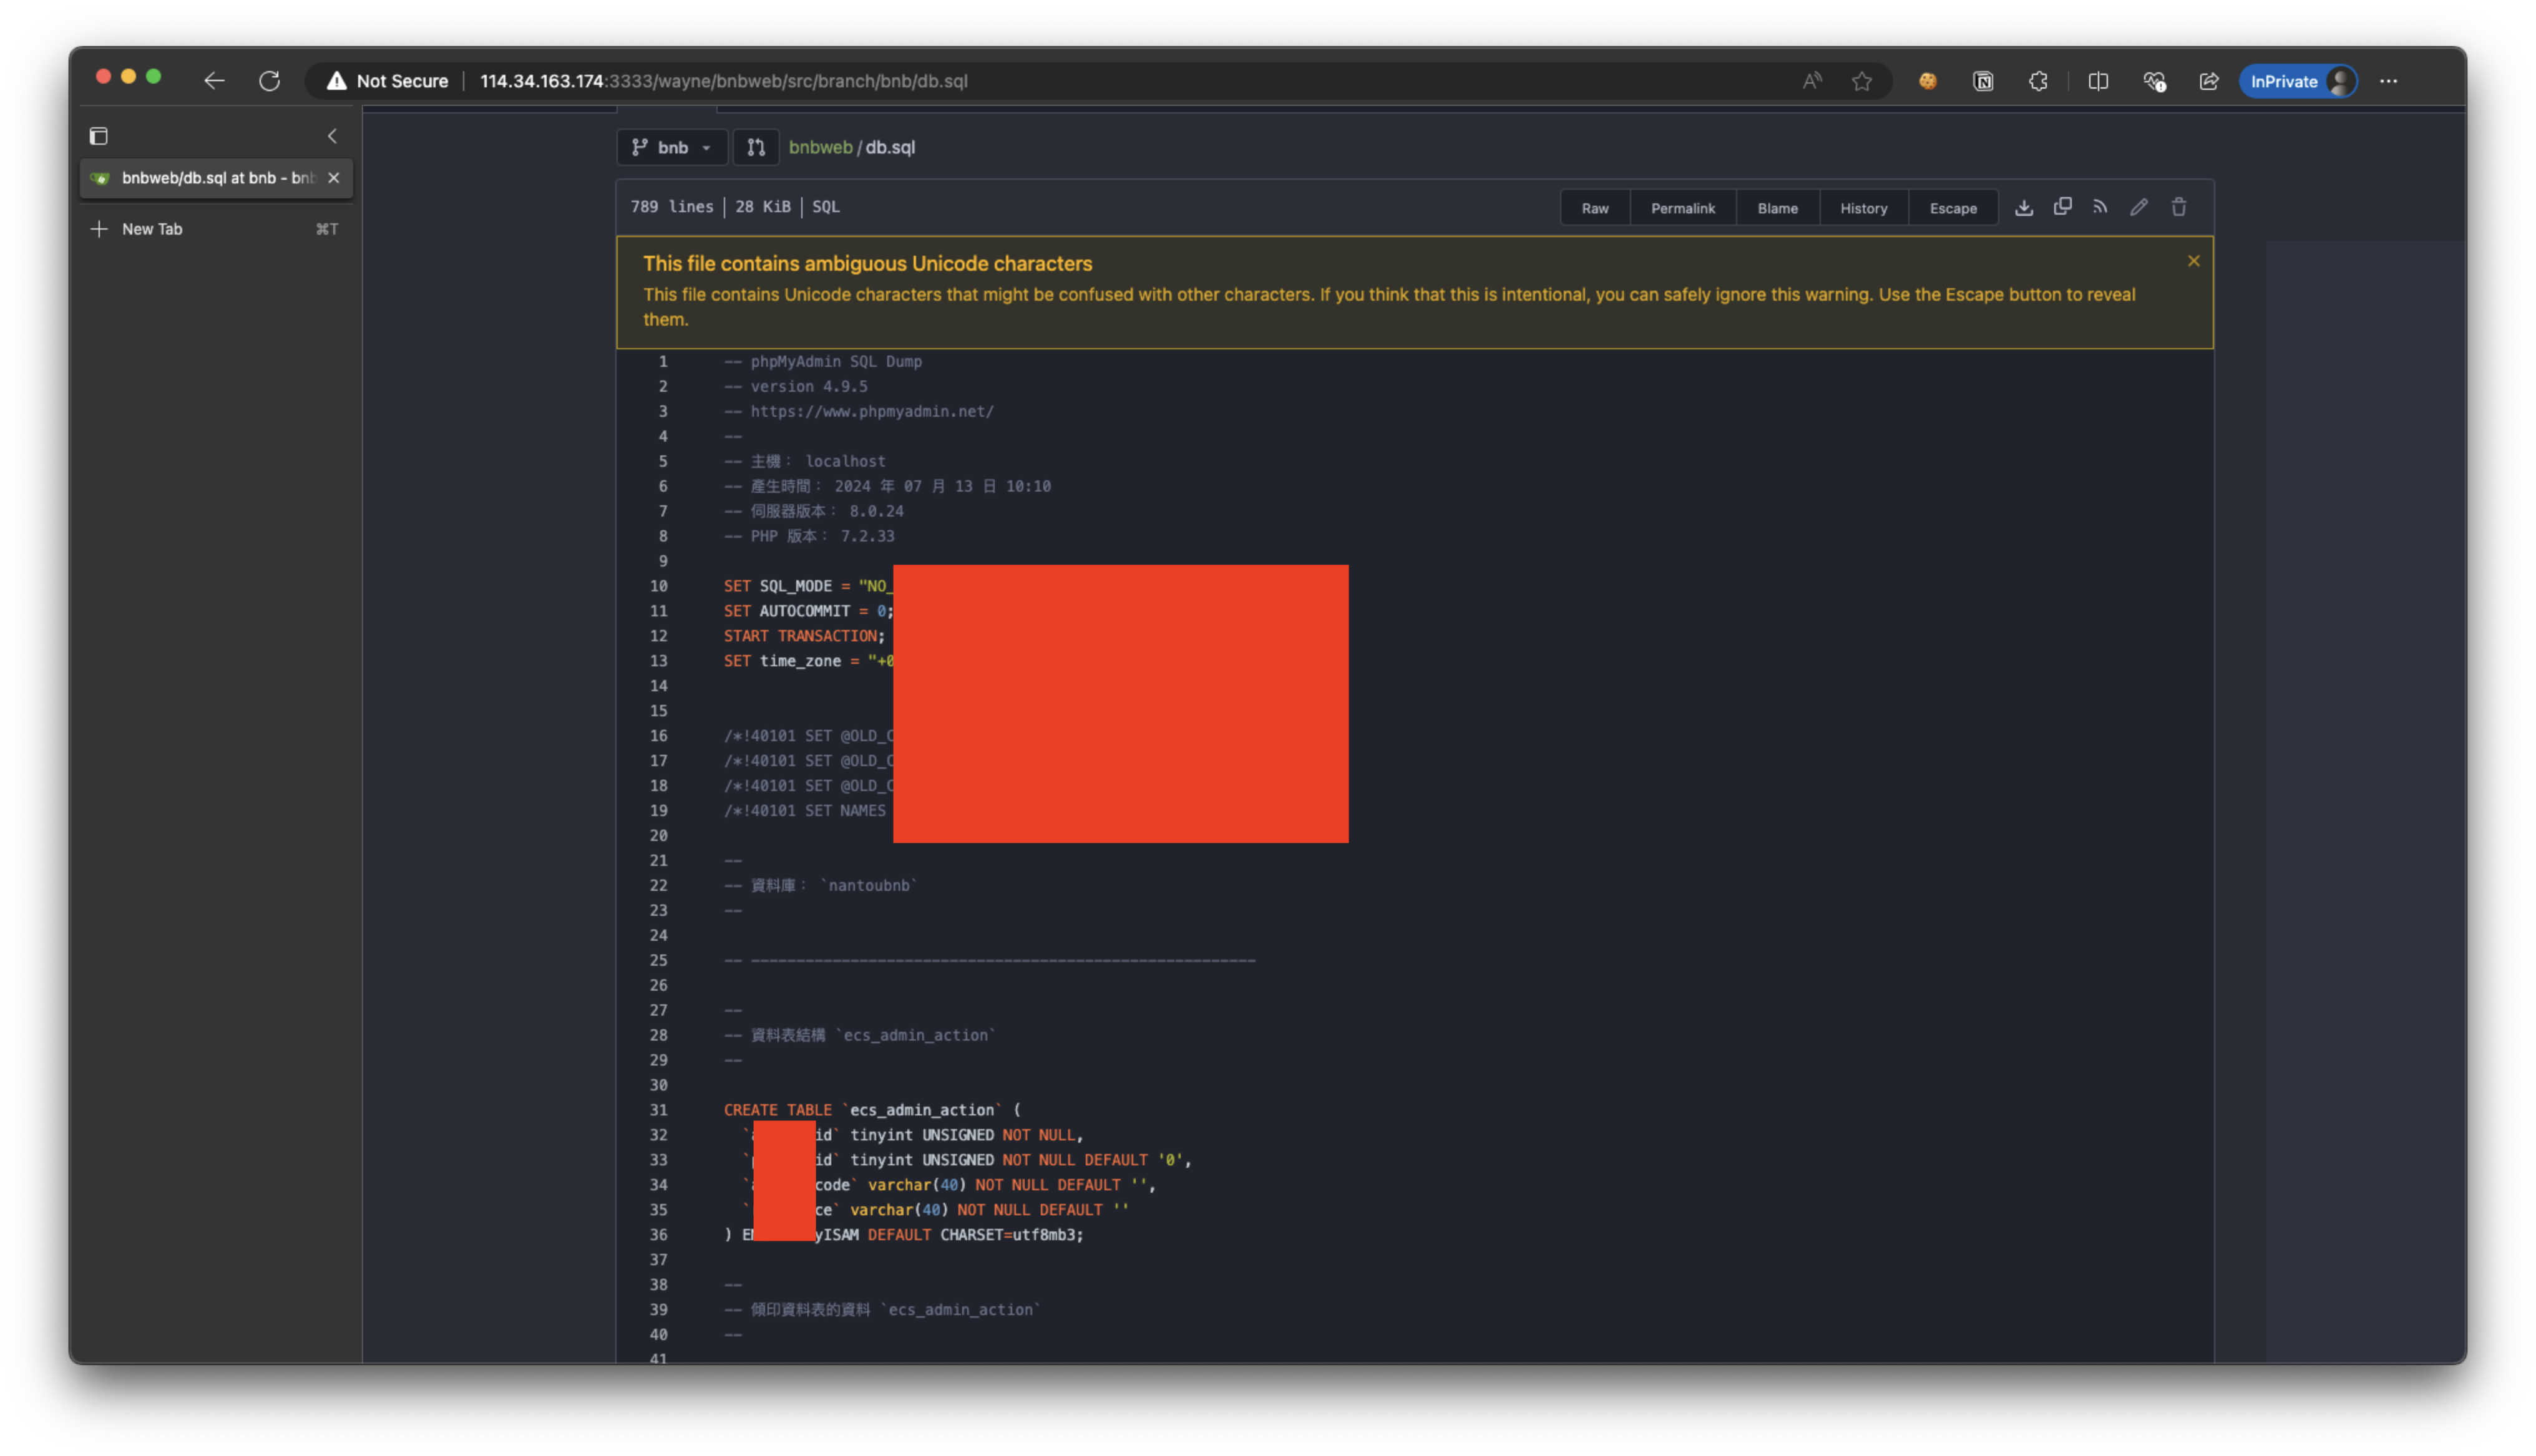The image size is (2536, 1456).
Task: Open the RSS feed icon for the file
Action: click(x=2100, y=207)
